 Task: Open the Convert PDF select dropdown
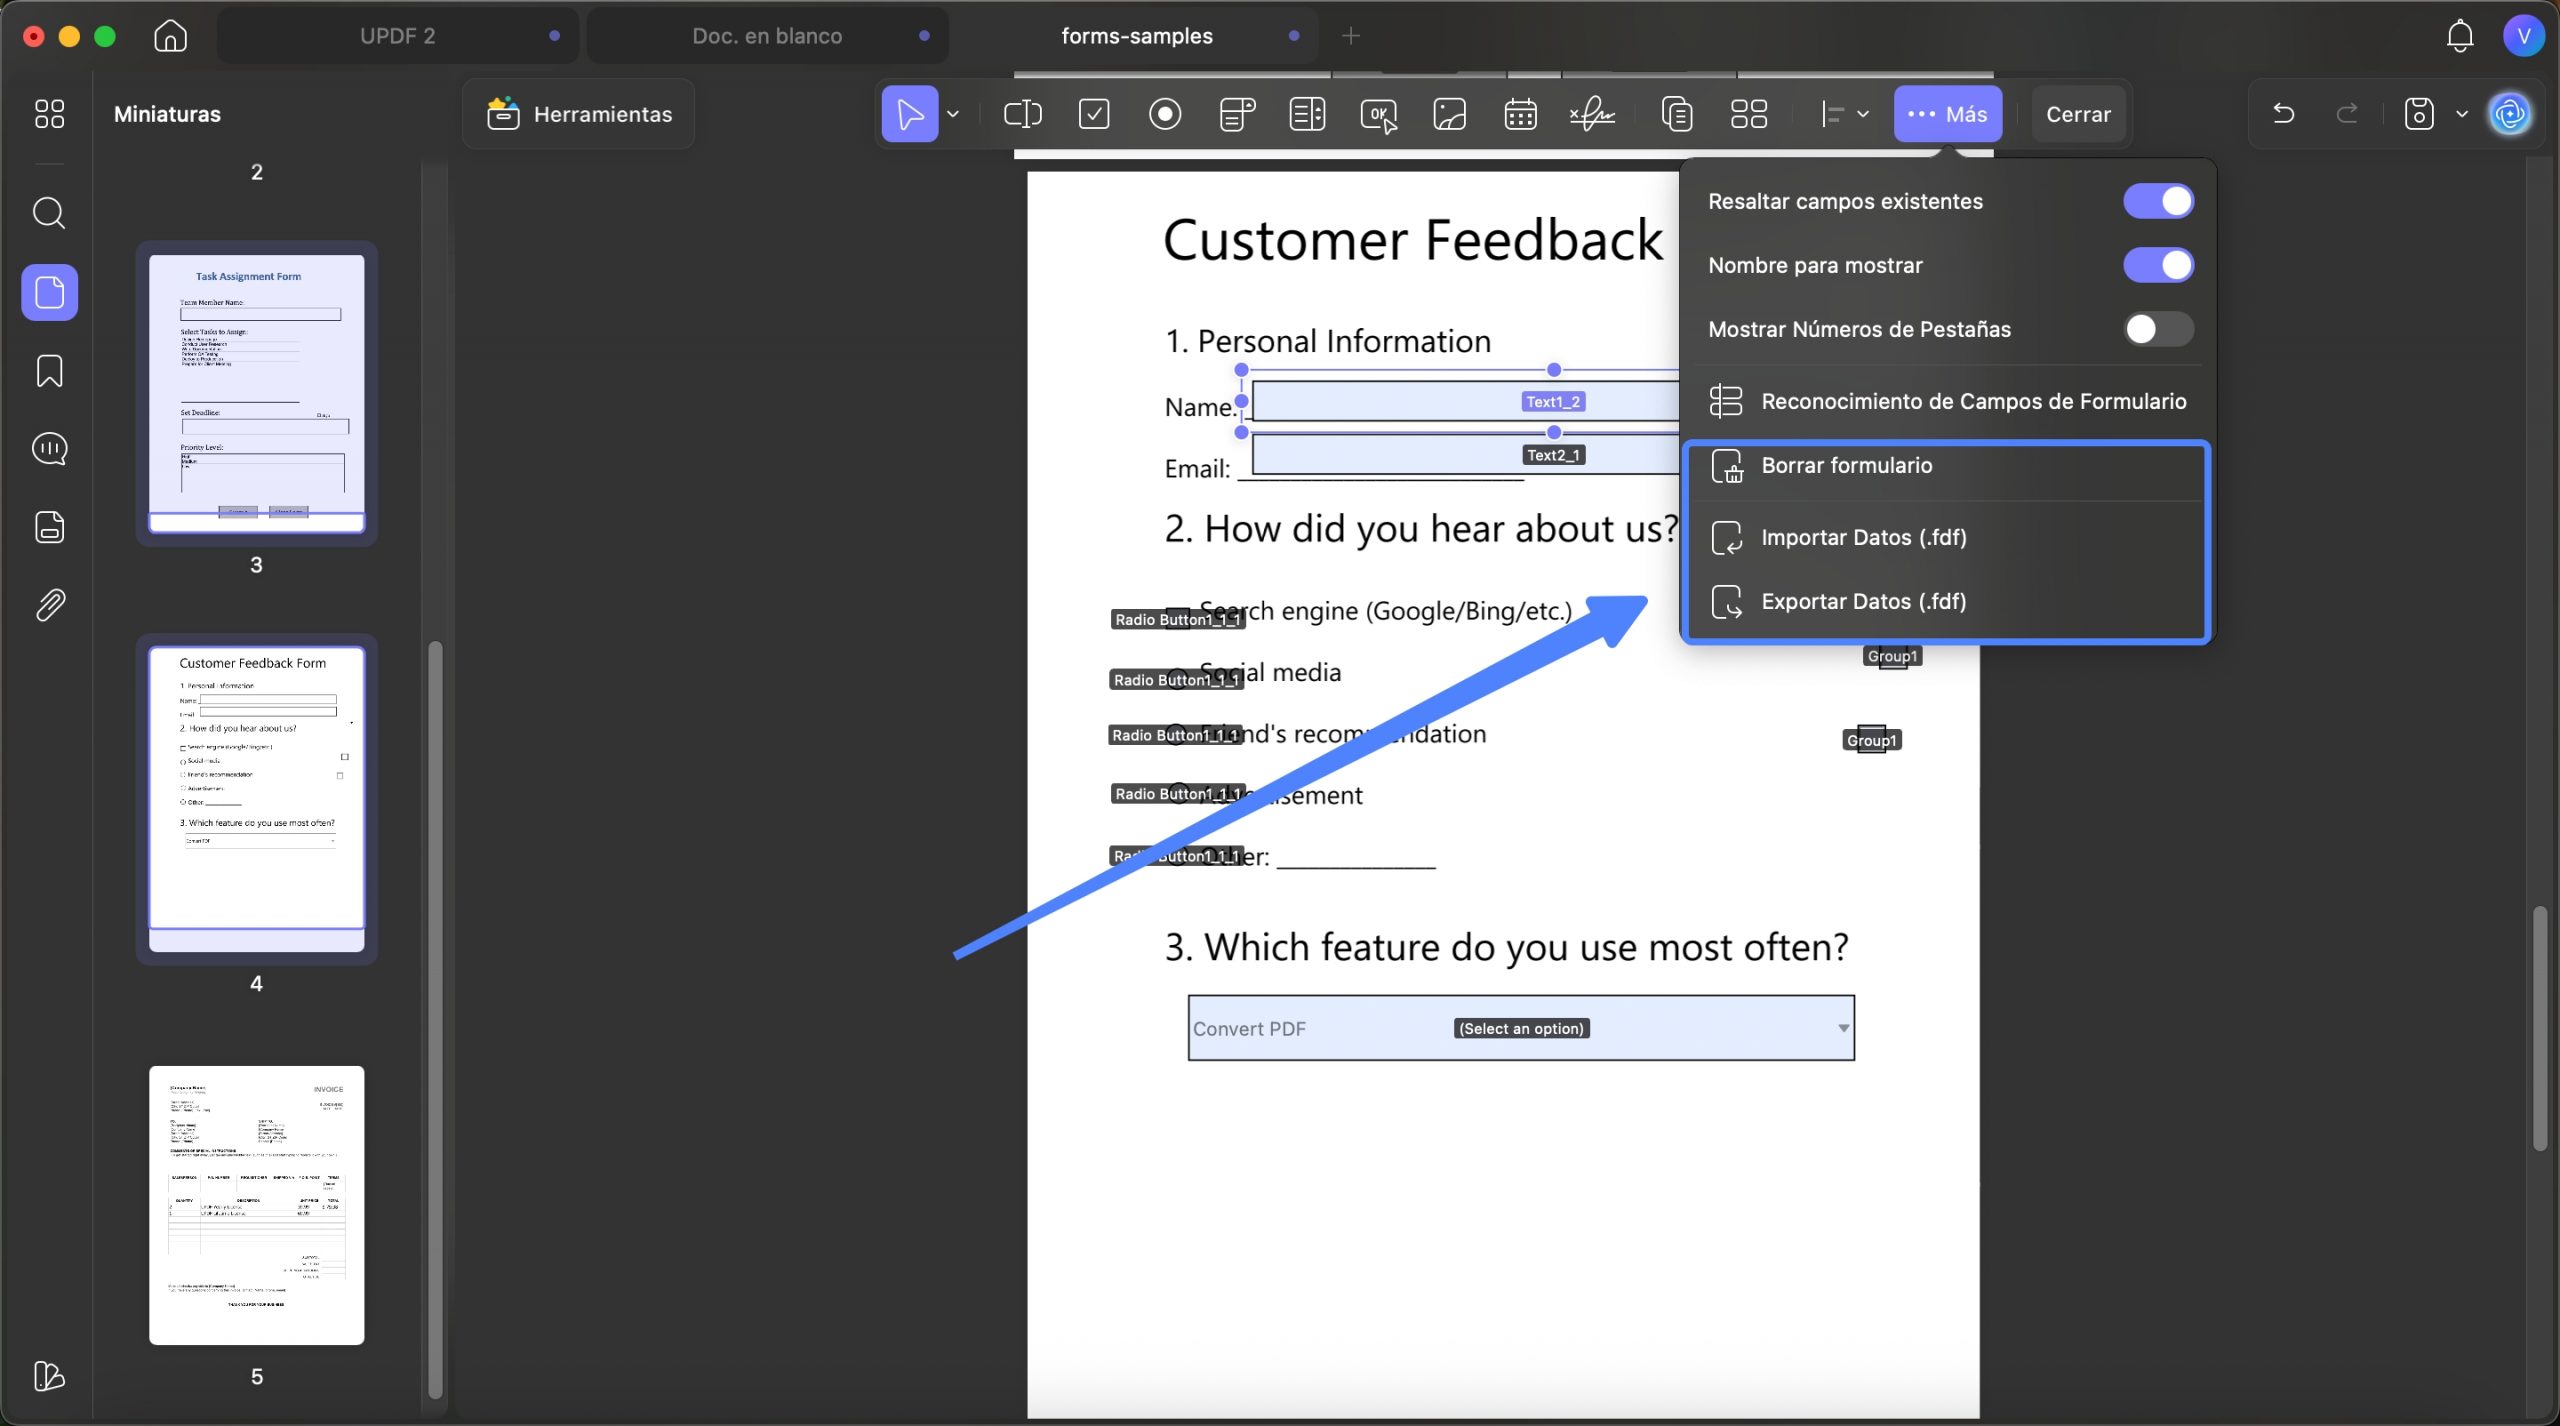[x=1521, y=1028]
